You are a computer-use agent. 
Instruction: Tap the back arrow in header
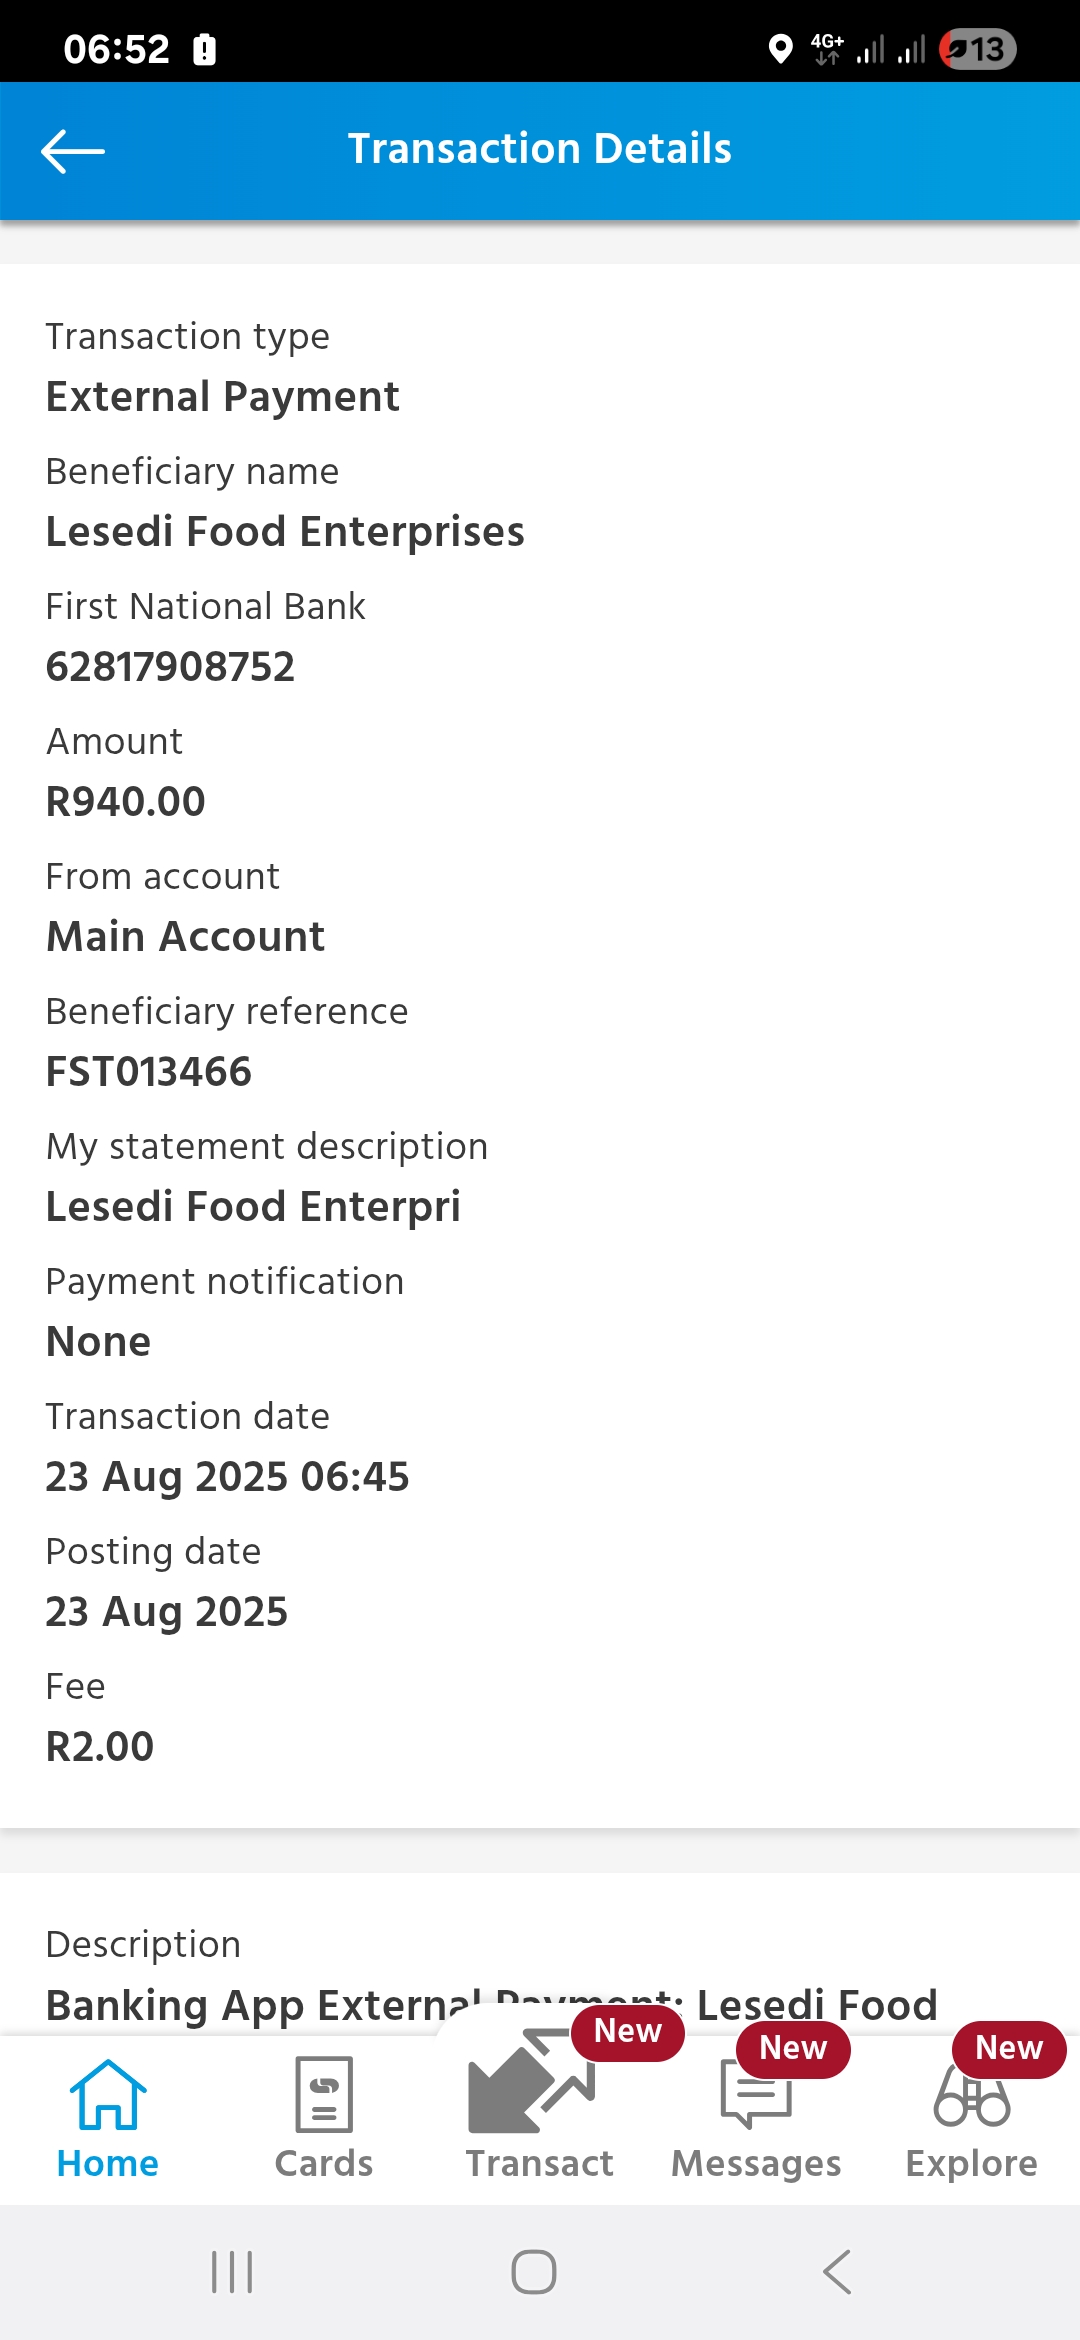click(x=73, y=151)
